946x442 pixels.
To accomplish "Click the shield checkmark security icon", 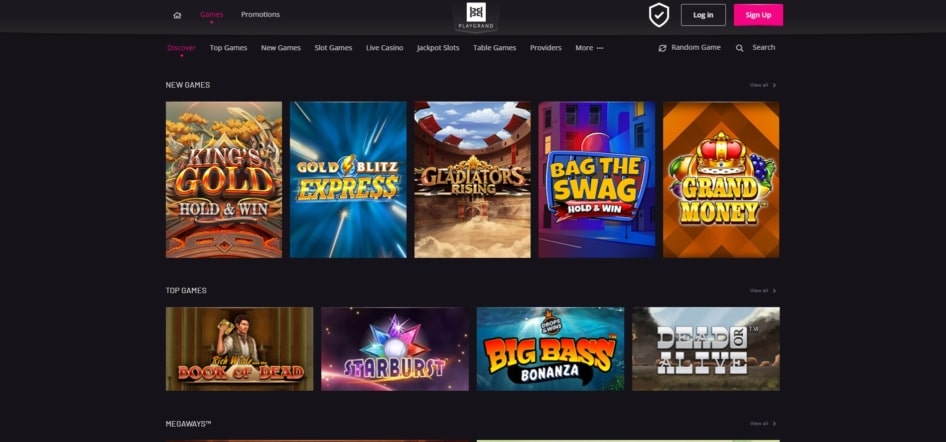I will coord(659,15).
